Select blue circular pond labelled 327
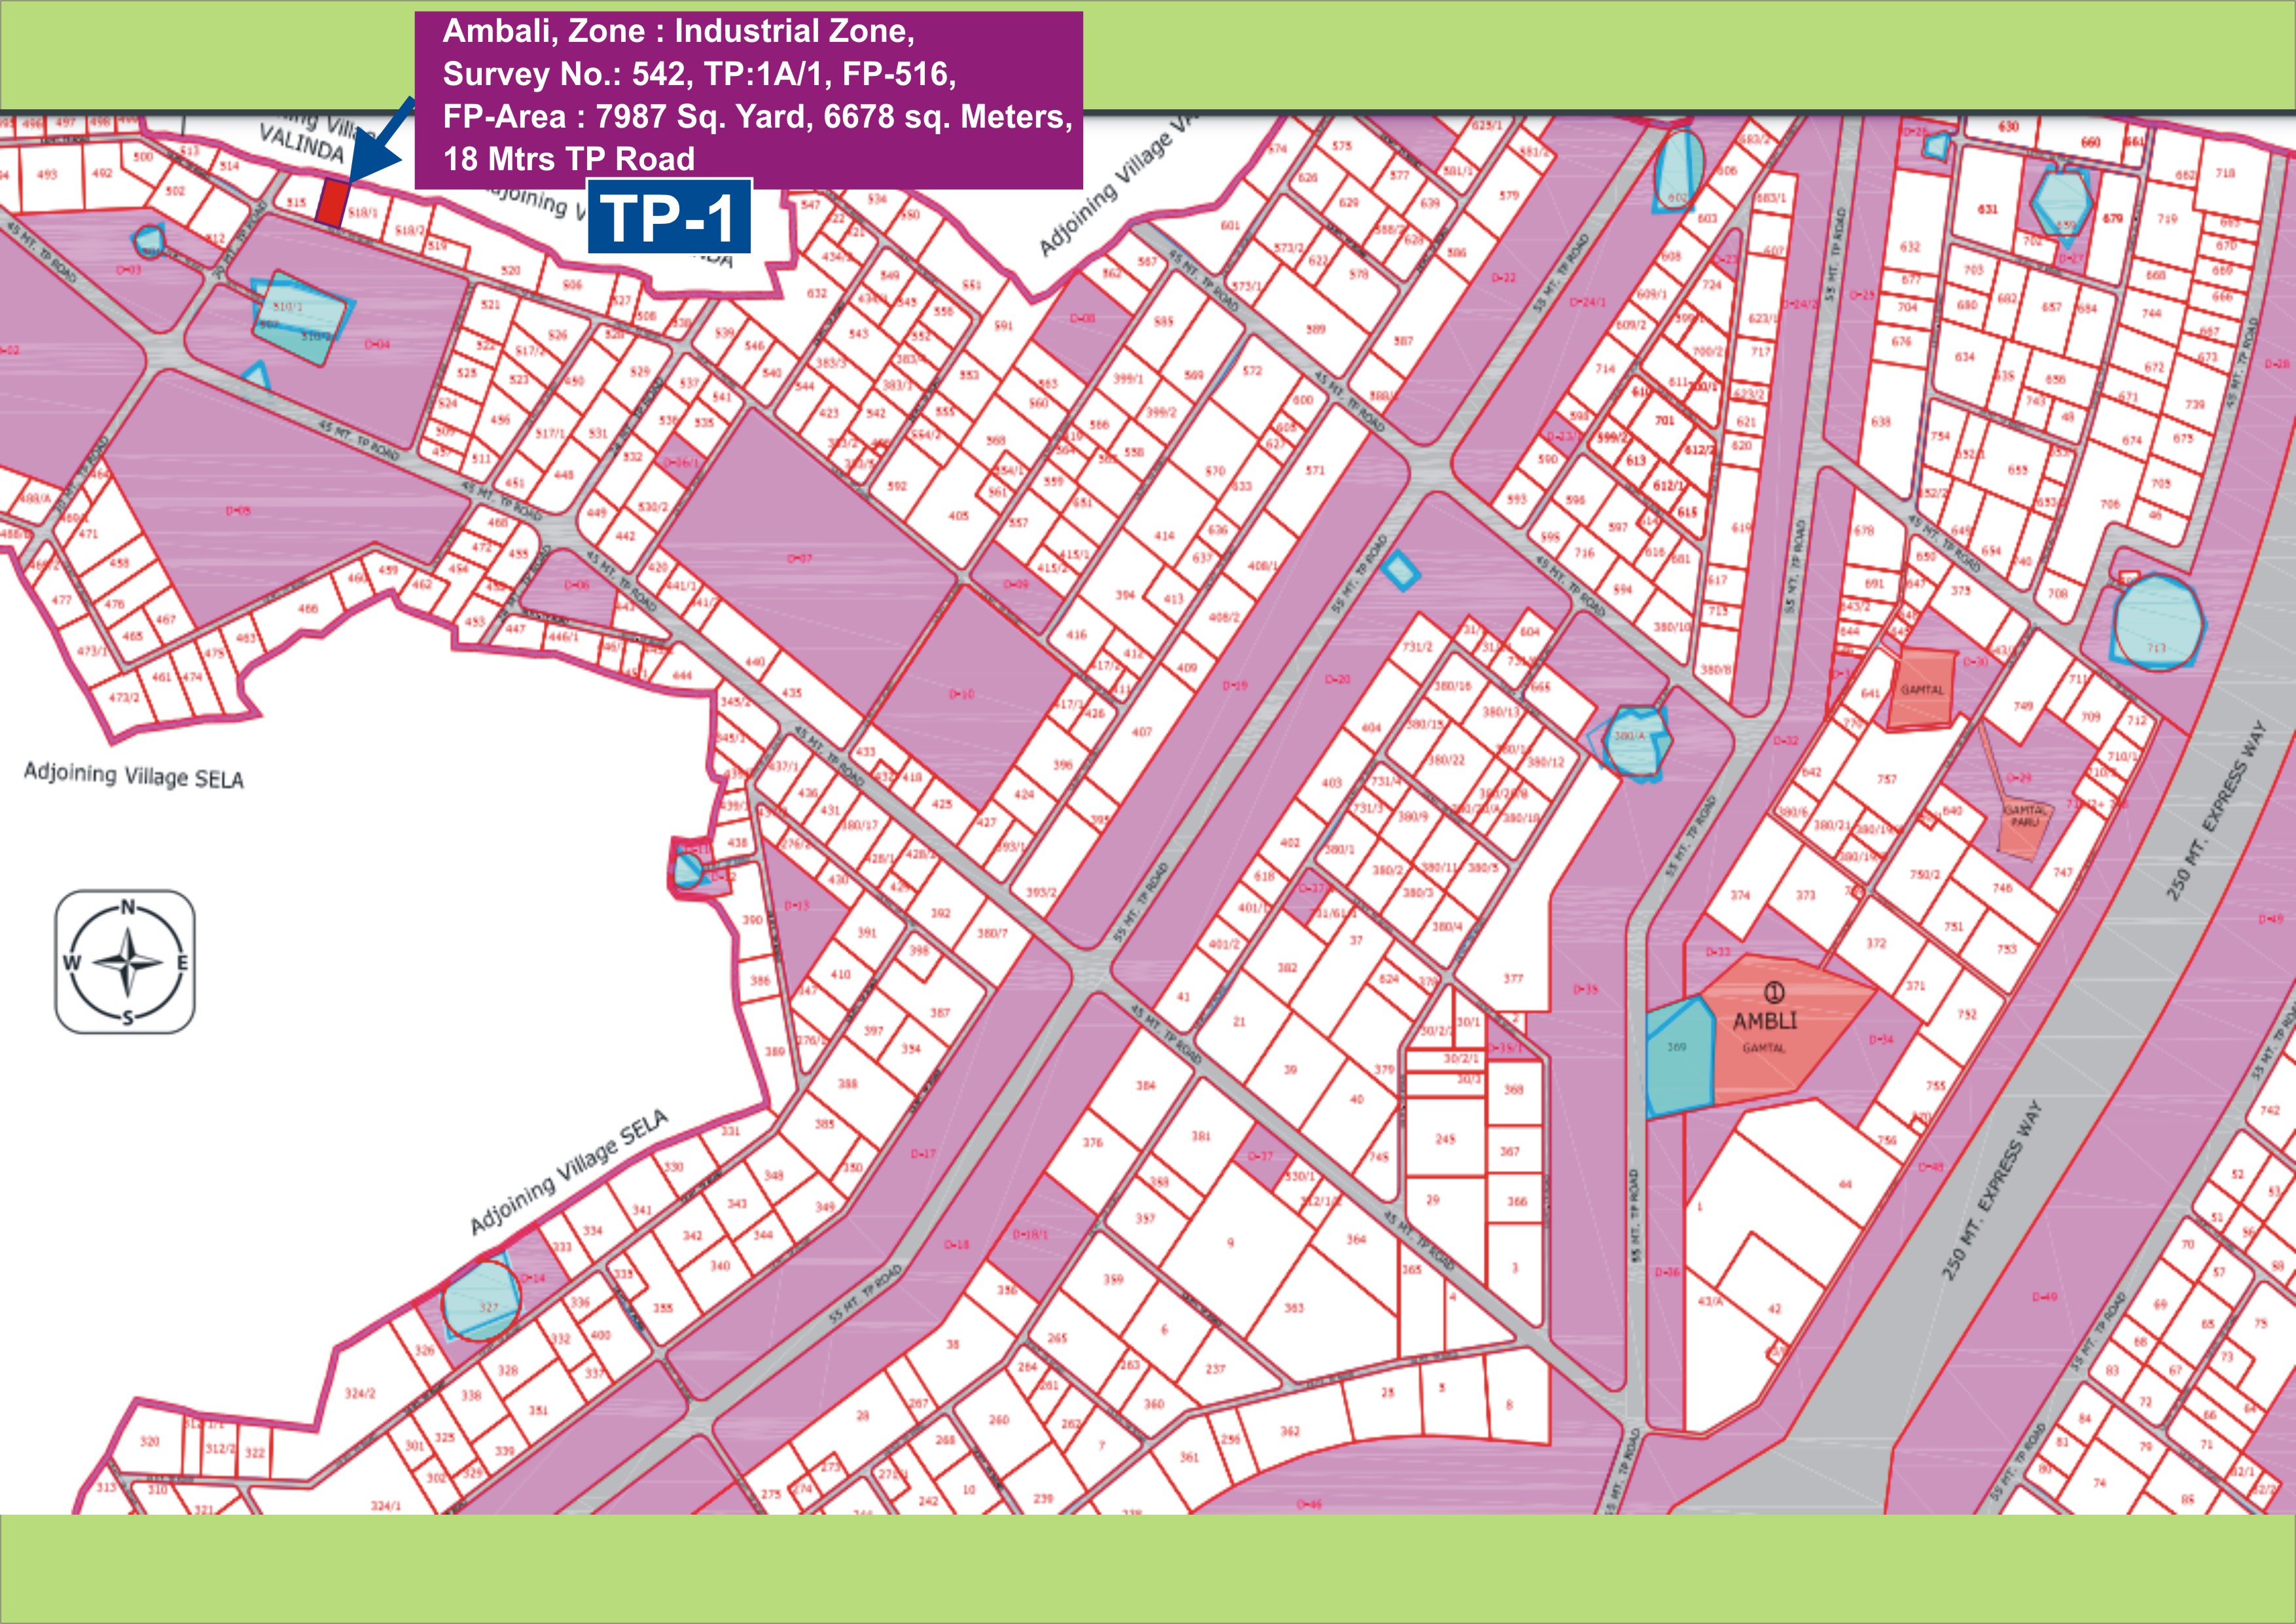2296x1624 pixels. 481,1299
